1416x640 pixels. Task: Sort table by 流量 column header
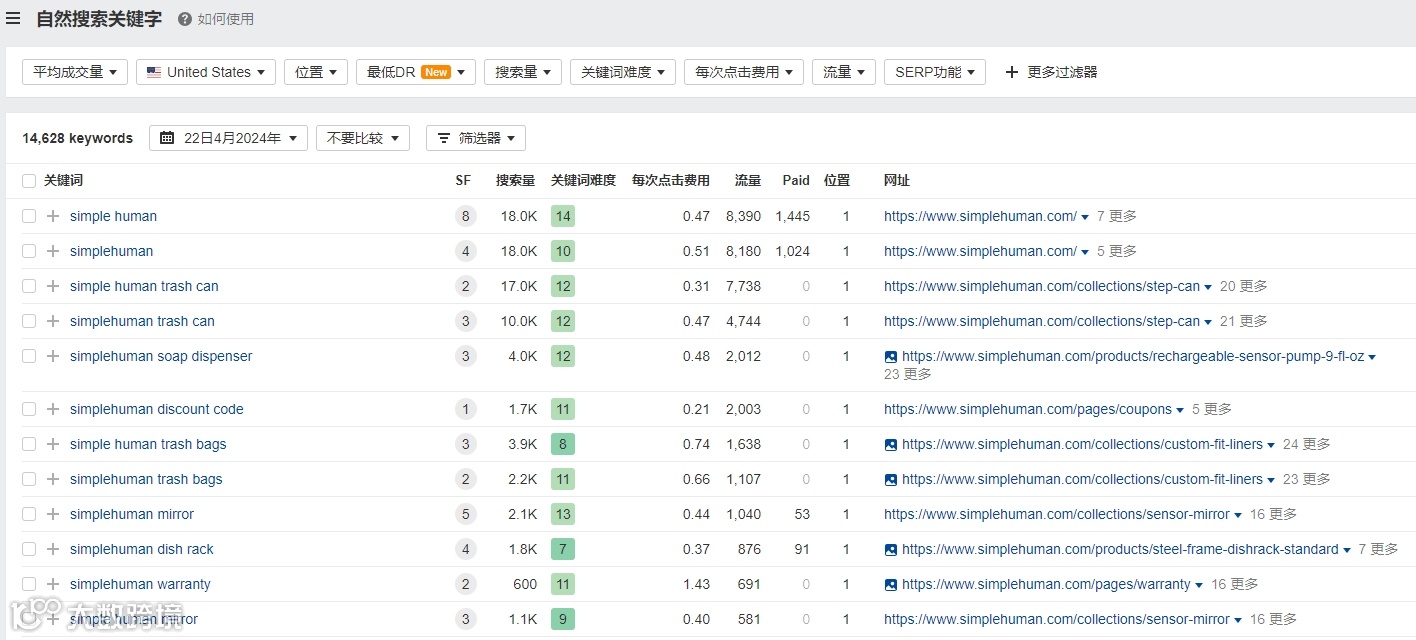(748, 181)
